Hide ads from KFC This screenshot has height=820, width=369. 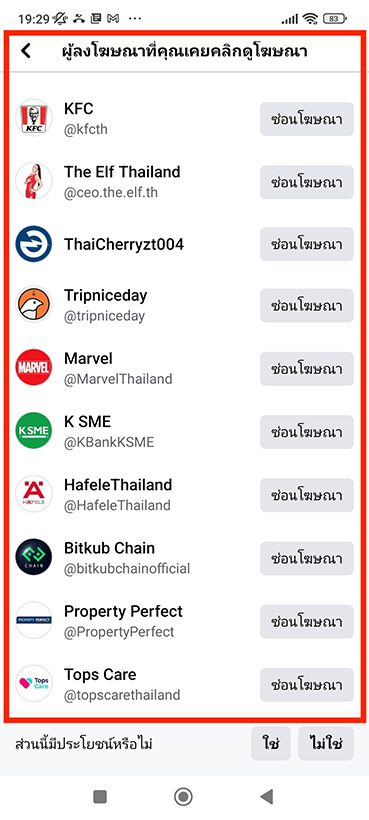(x=307, y=119)
